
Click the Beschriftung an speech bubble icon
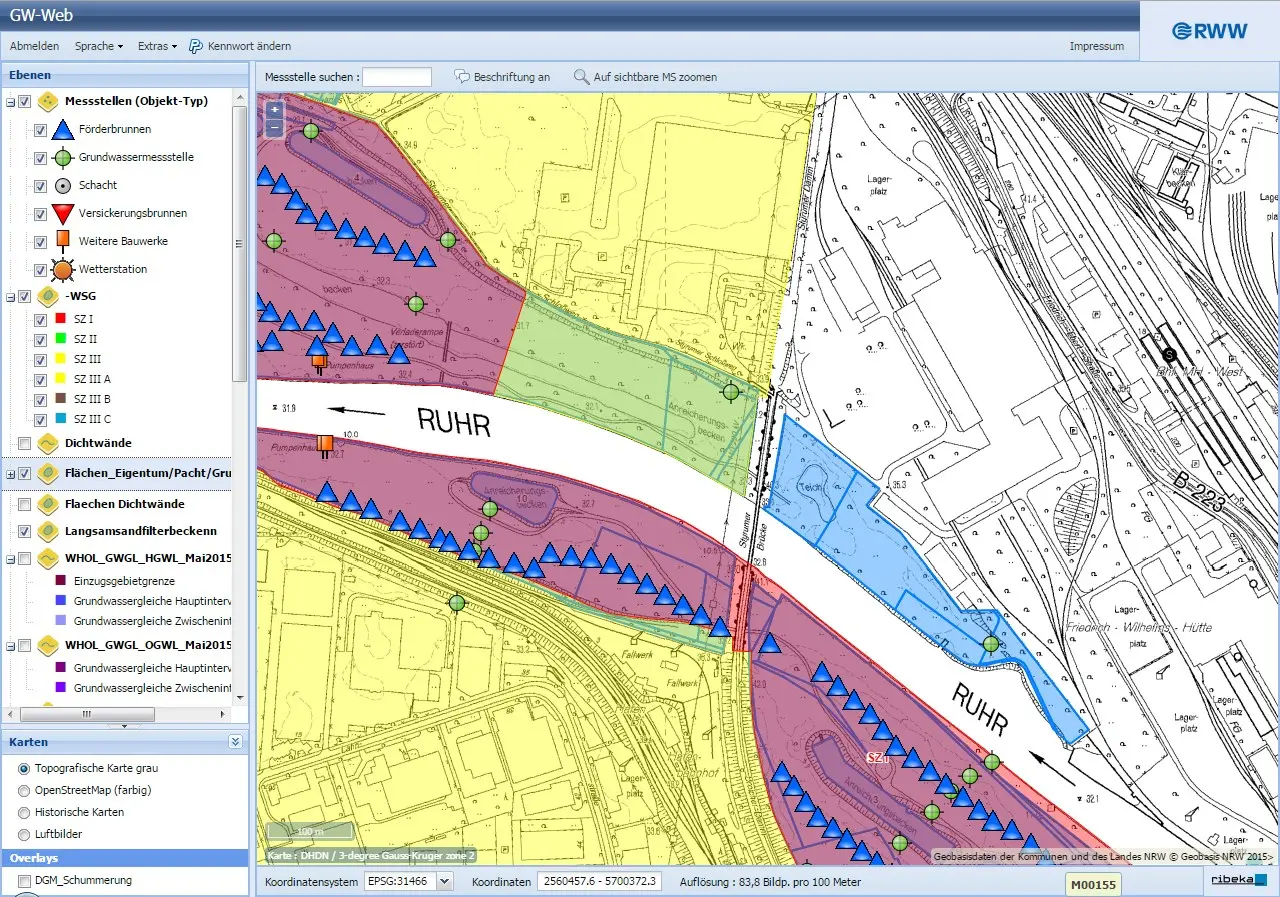point(462,77)
